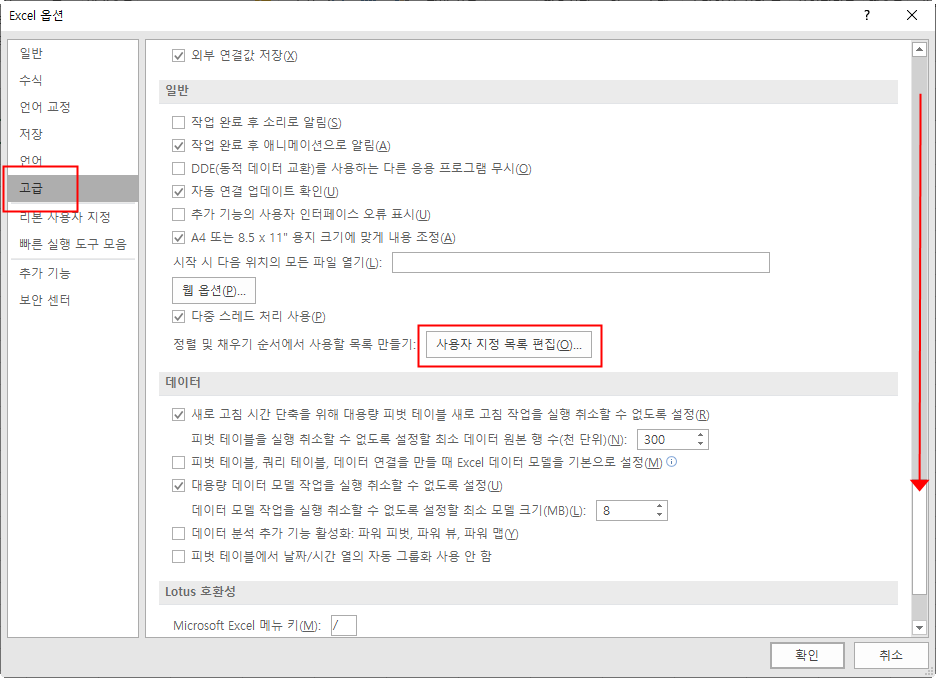Select 언어 교정 in the sidebar
The width and height of the screenshot is (936, 678).
pyautogui.click(x=73, y=107)
